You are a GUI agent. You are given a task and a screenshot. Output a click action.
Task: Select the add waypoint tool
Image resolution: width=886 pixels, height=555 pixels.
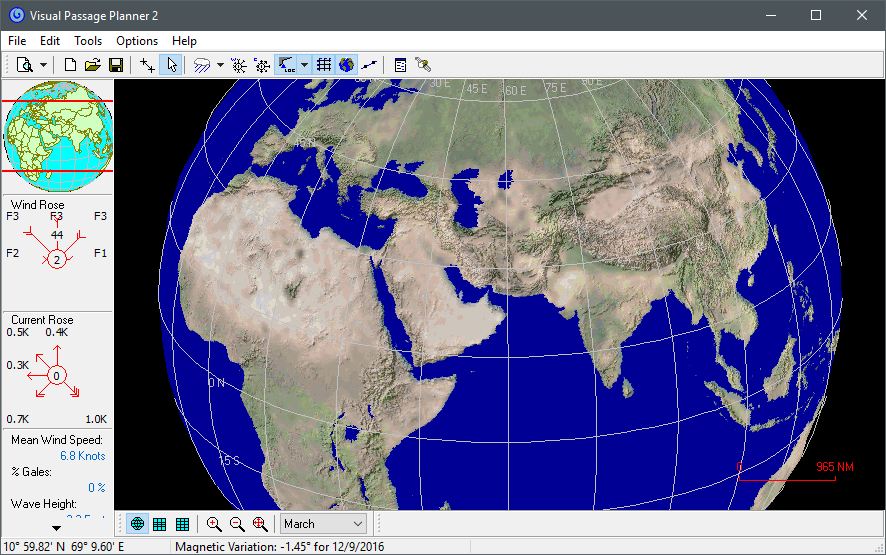148,65
